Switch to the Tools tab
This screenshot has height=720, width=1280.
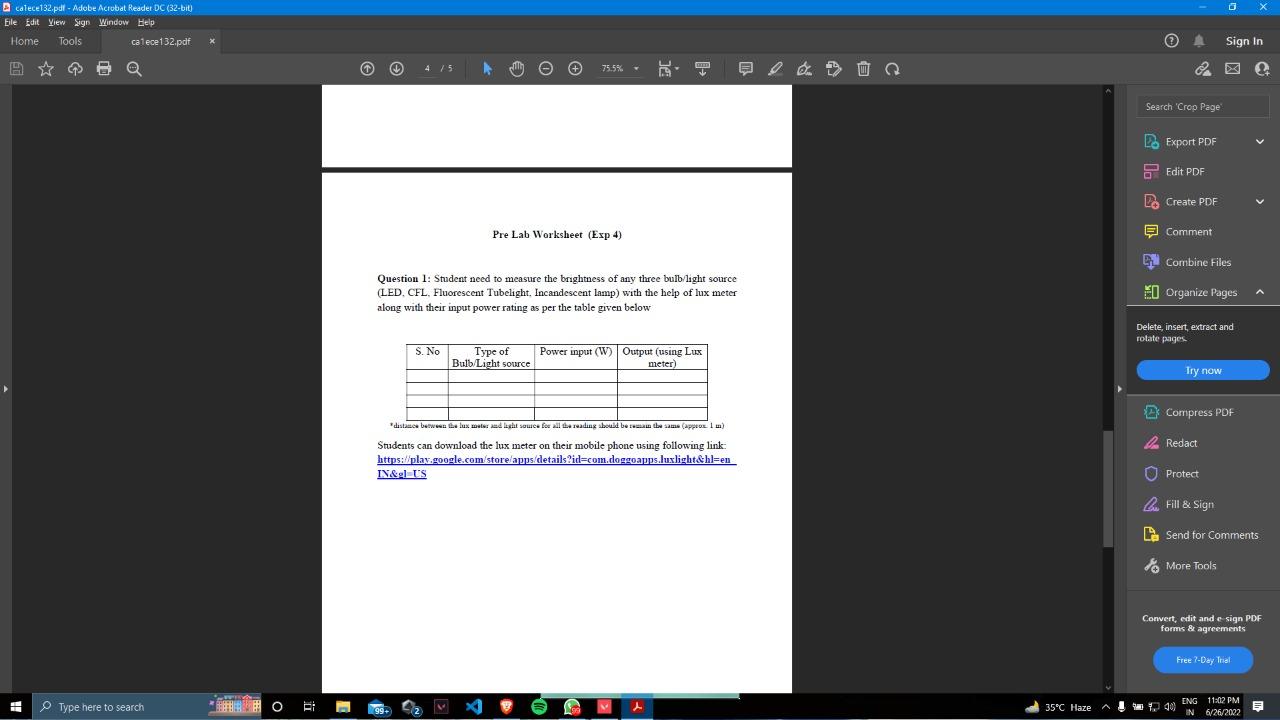click(x=69, y=41)
